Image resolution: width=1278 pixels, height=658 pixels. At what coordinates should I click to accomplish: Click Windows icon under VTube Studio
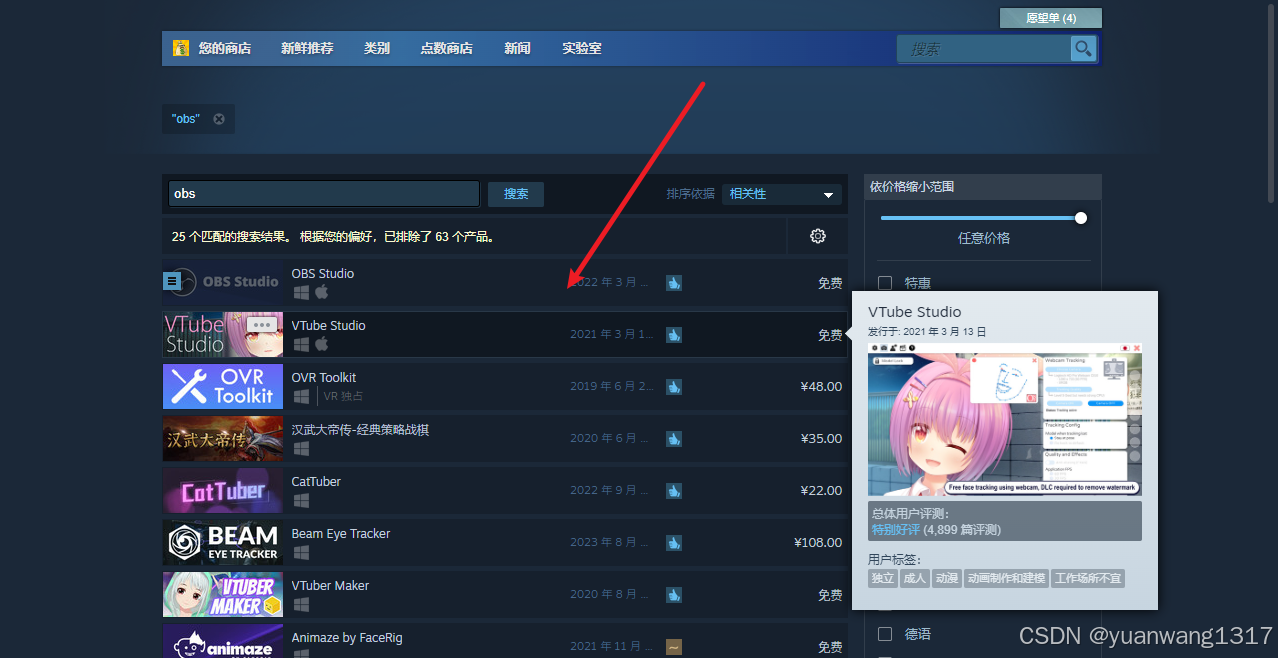[301, 344]
